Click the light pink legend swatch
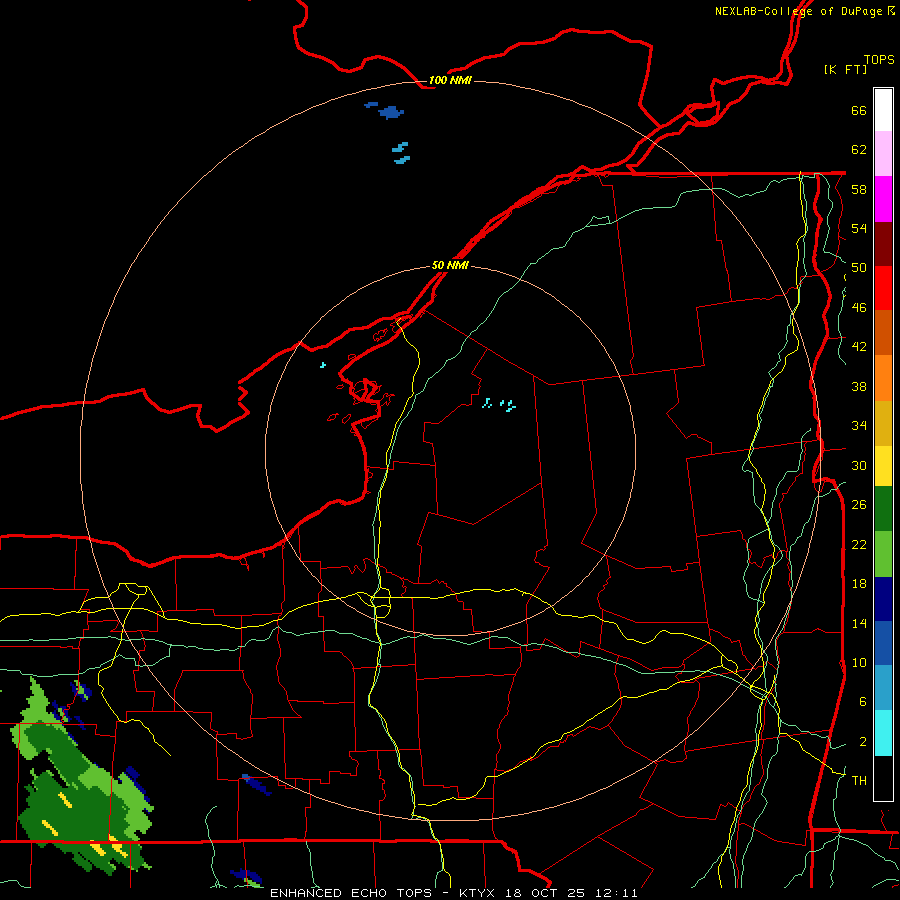Image resolution: width=900 pixels, height=900 pixels. tap(883, 154)
